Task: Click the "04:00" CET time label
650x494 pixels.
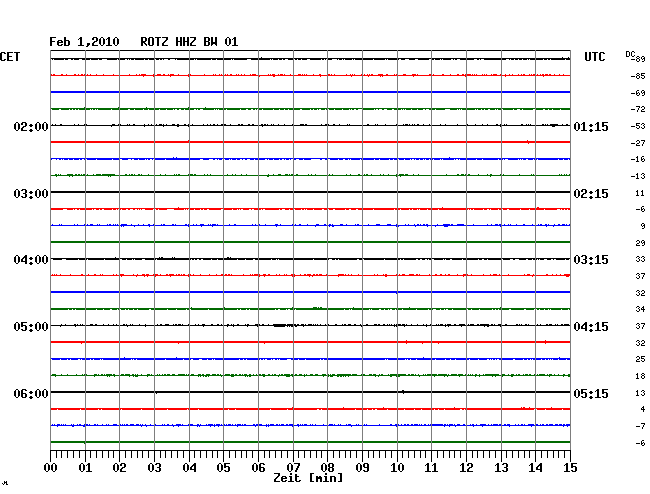Action: [31, 260]
